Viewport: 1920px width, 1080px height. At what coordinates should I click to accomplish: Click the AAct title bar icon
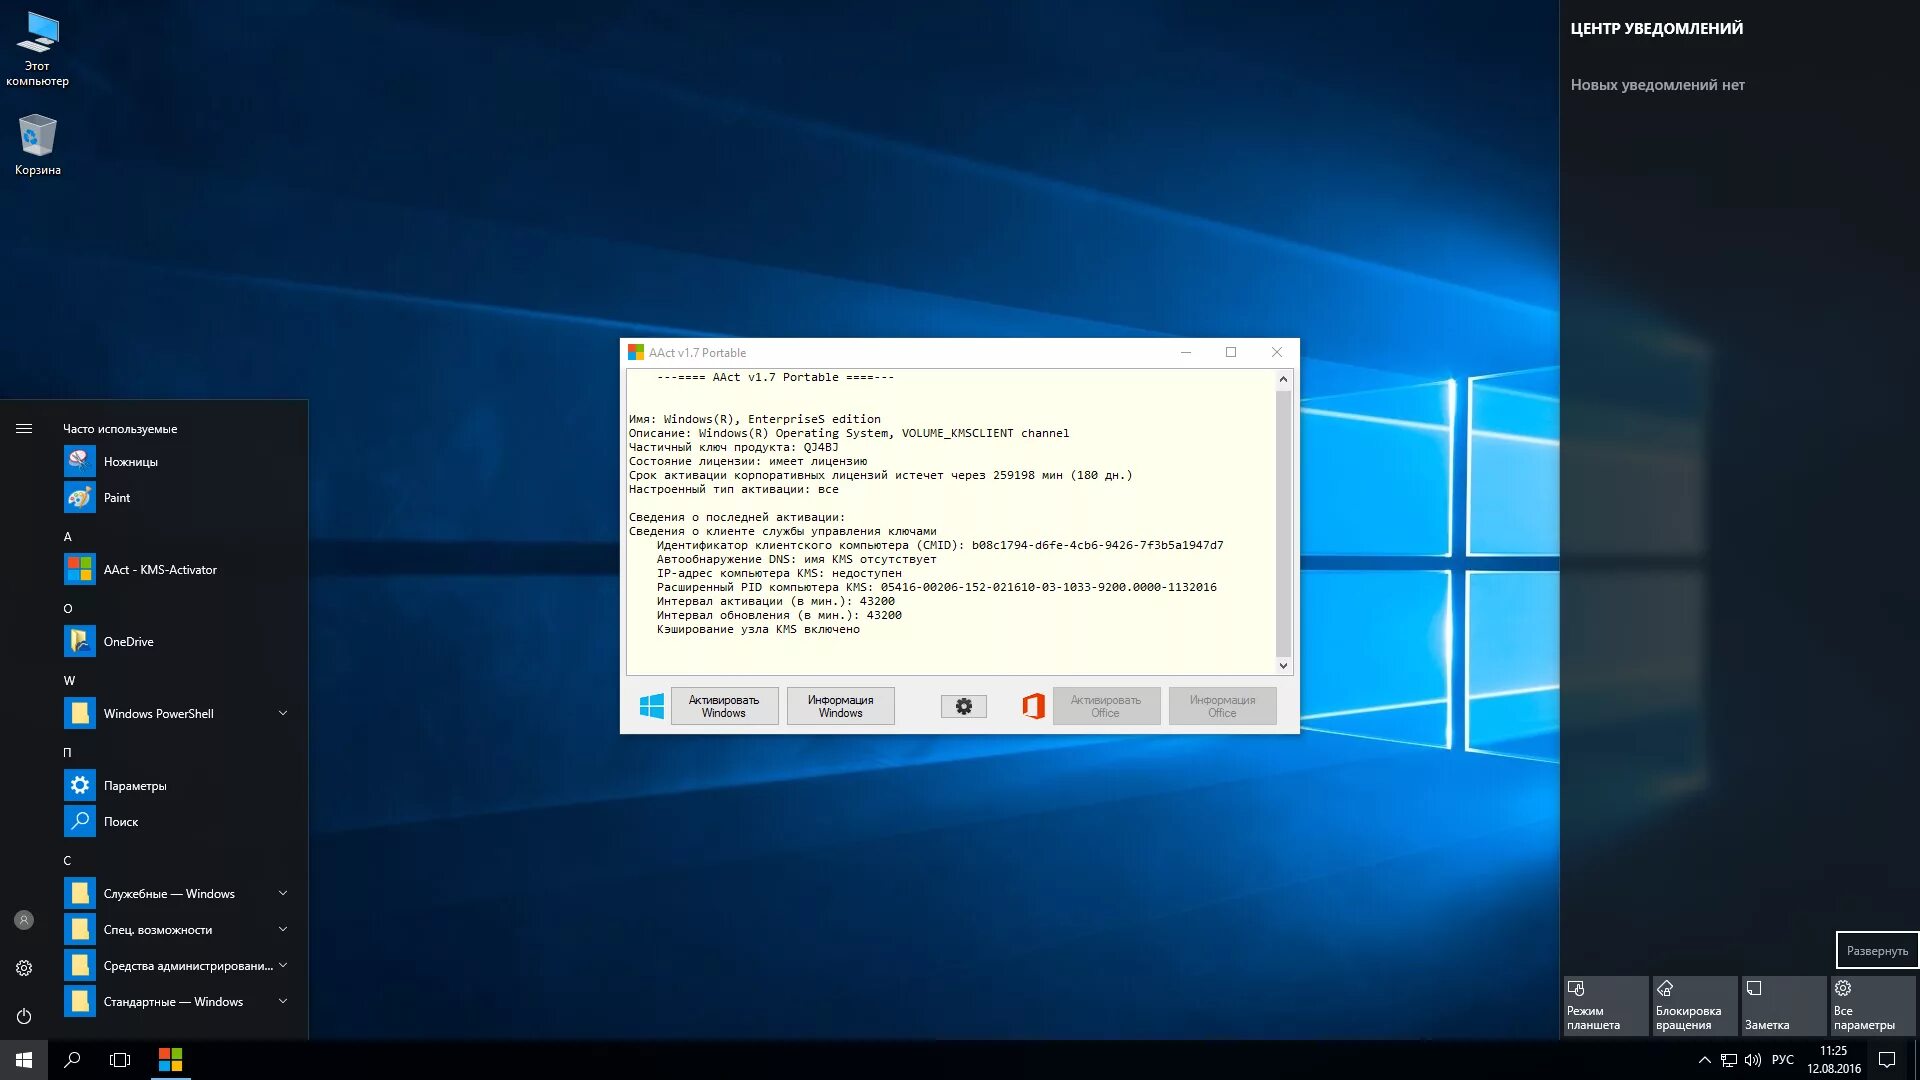(x=636, y=352)
